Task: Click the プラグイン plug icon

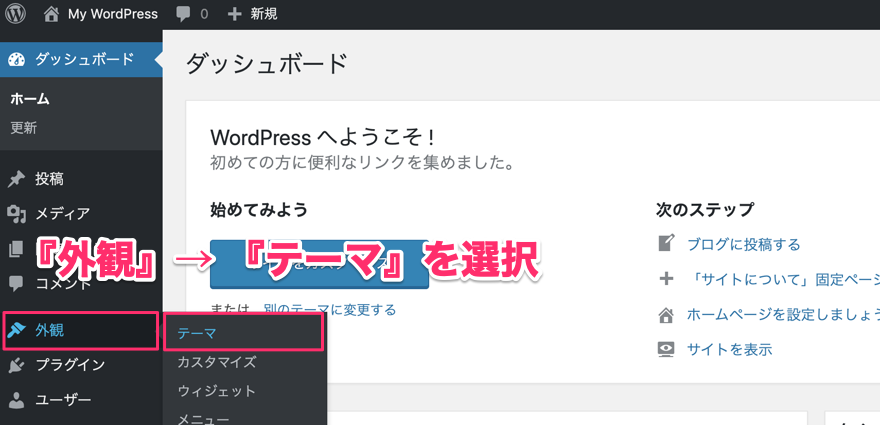Action: (17, 365)
